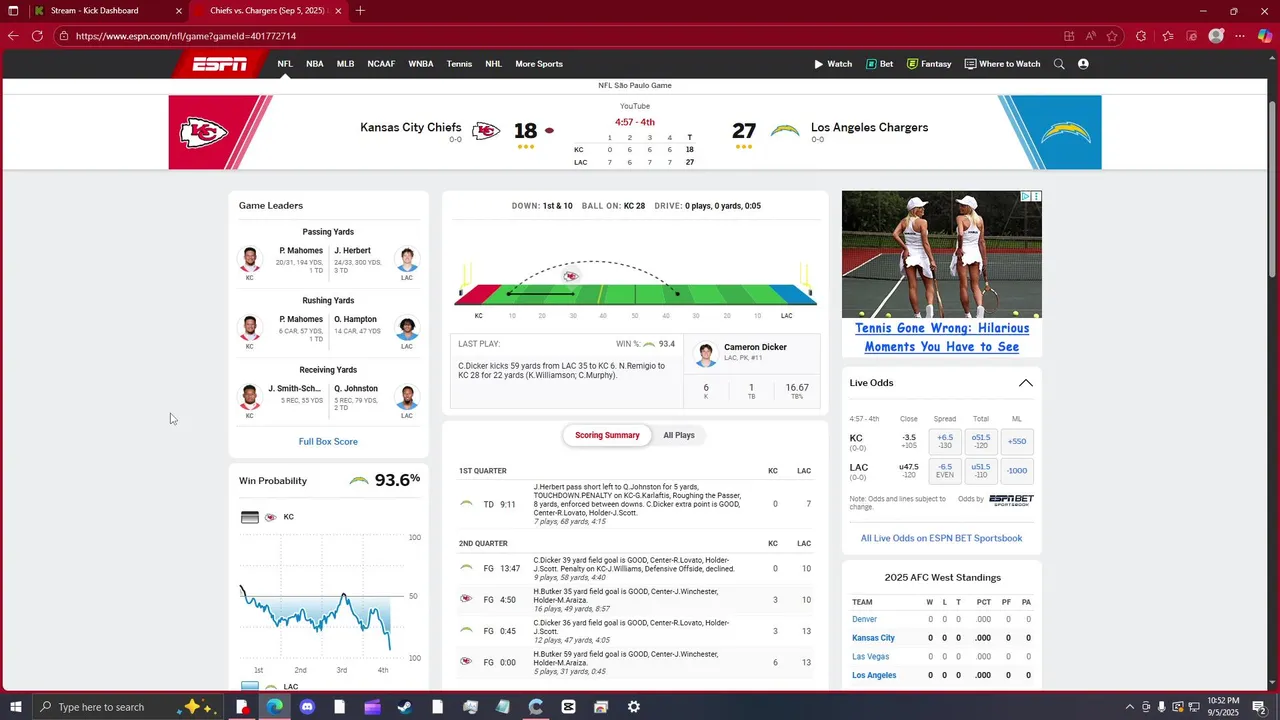Open new browser tab with plus icon
The height and width of the screenshot is (720, 1280).
pos(360,11)
